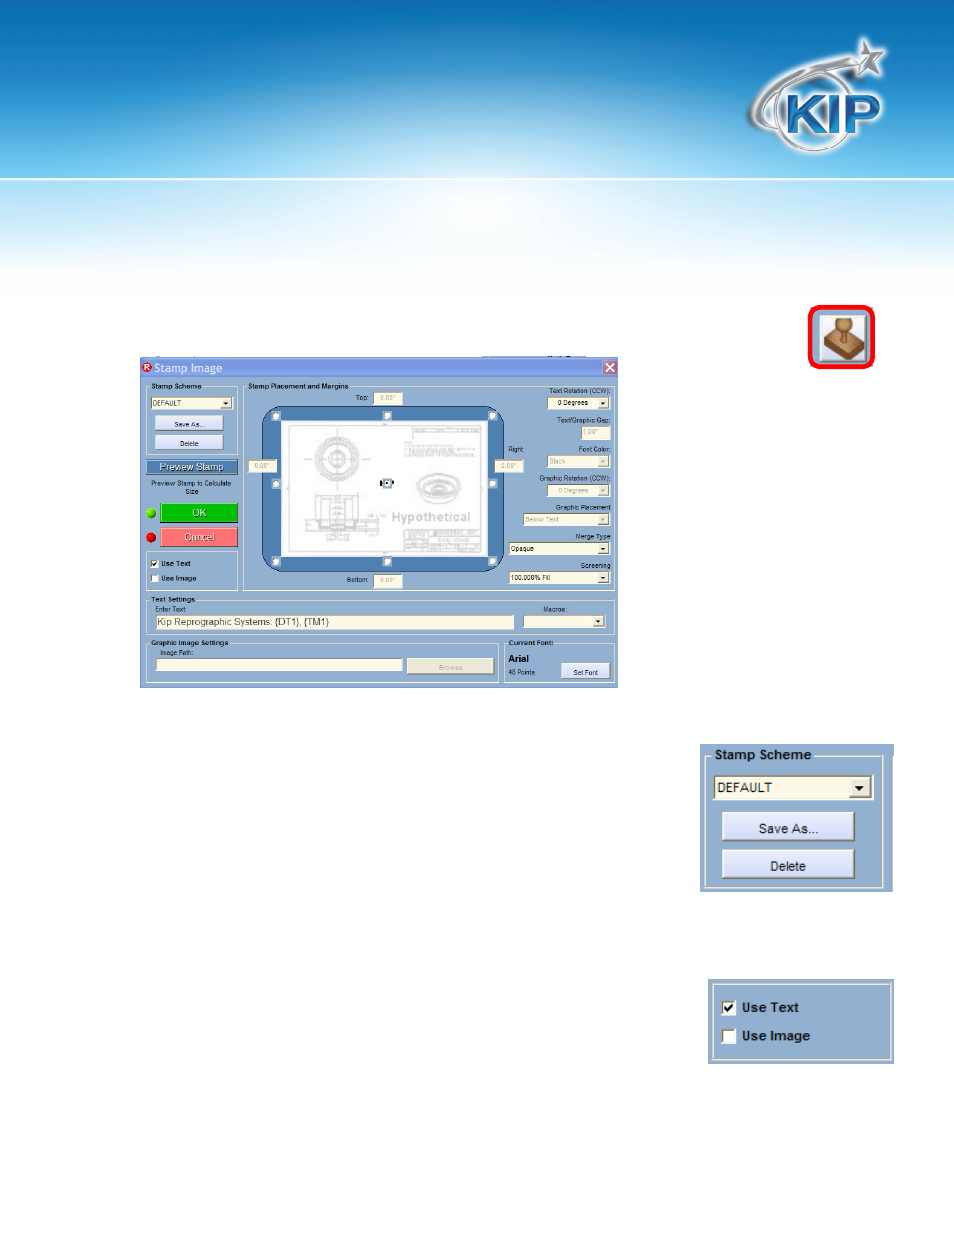Click Save As... in the Stamp Image dialog
The height and width of the screenshot is (1235, 954).
[189, 424]
